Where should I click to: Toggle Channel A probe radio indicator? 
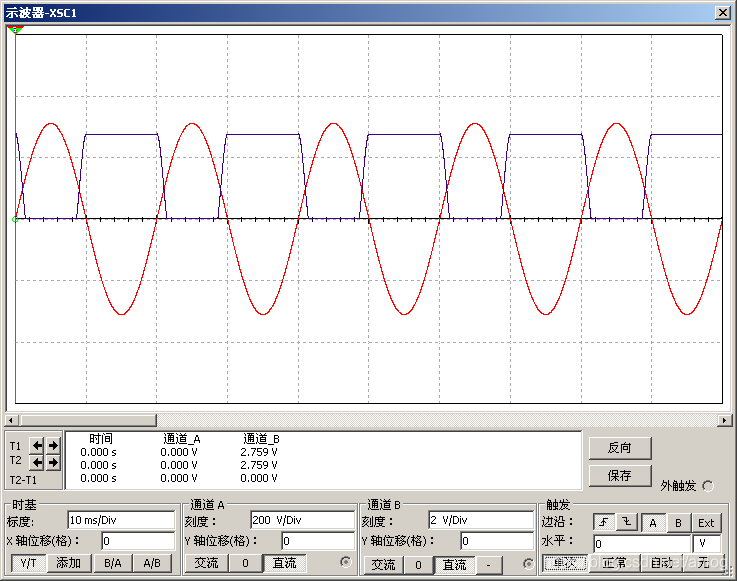coord(346,562)
